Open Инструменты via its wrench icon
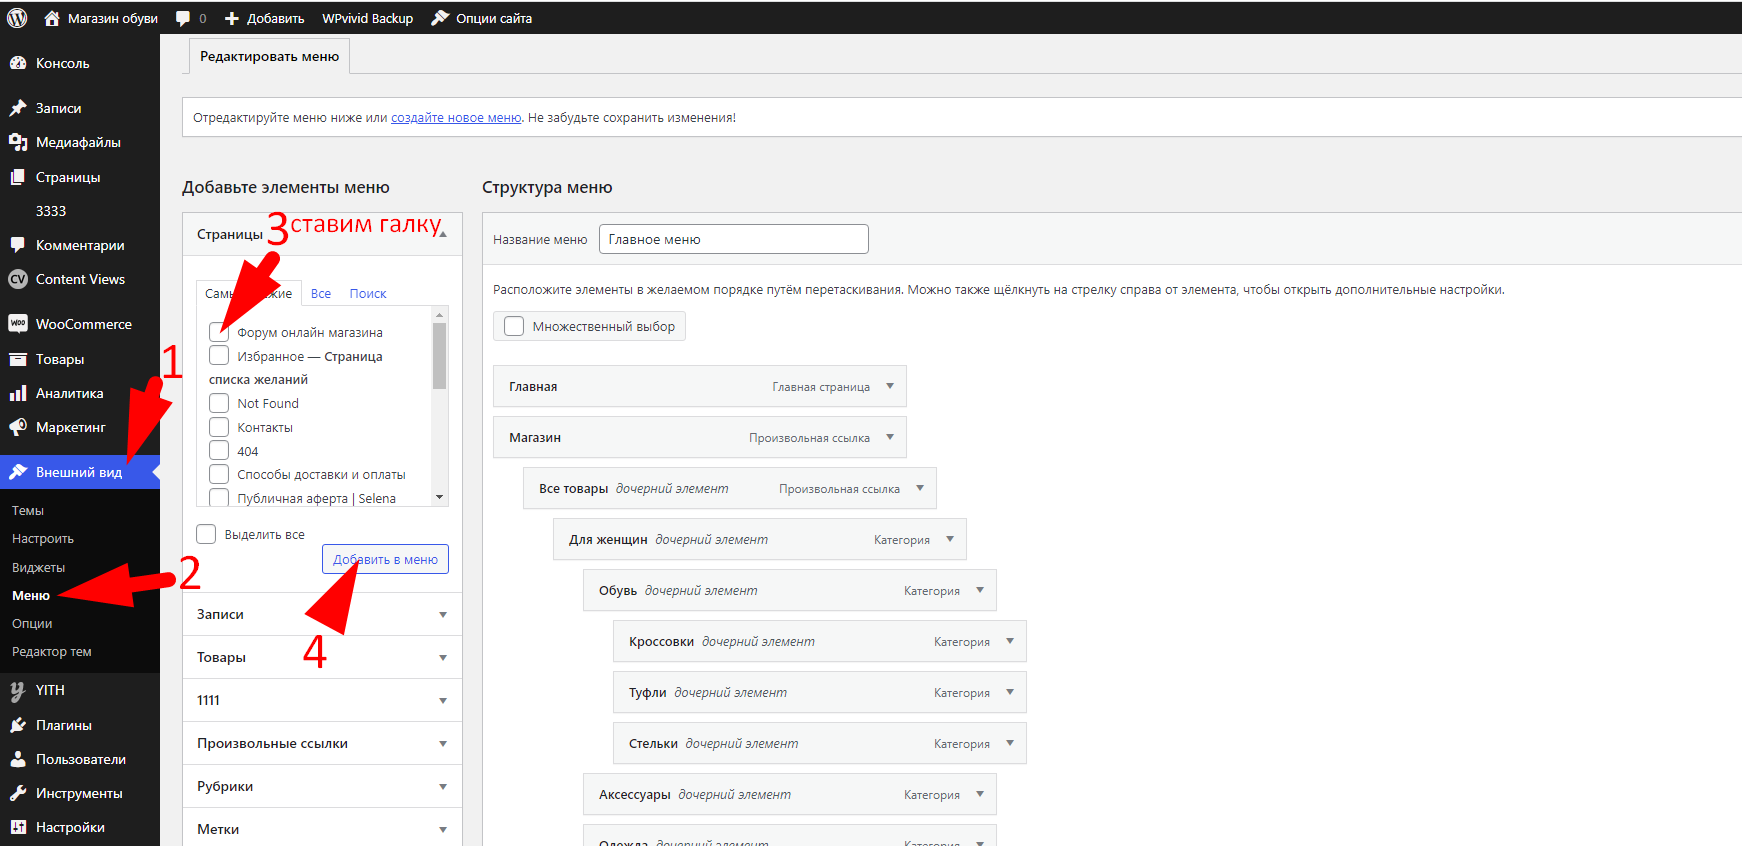 [18, 793]
